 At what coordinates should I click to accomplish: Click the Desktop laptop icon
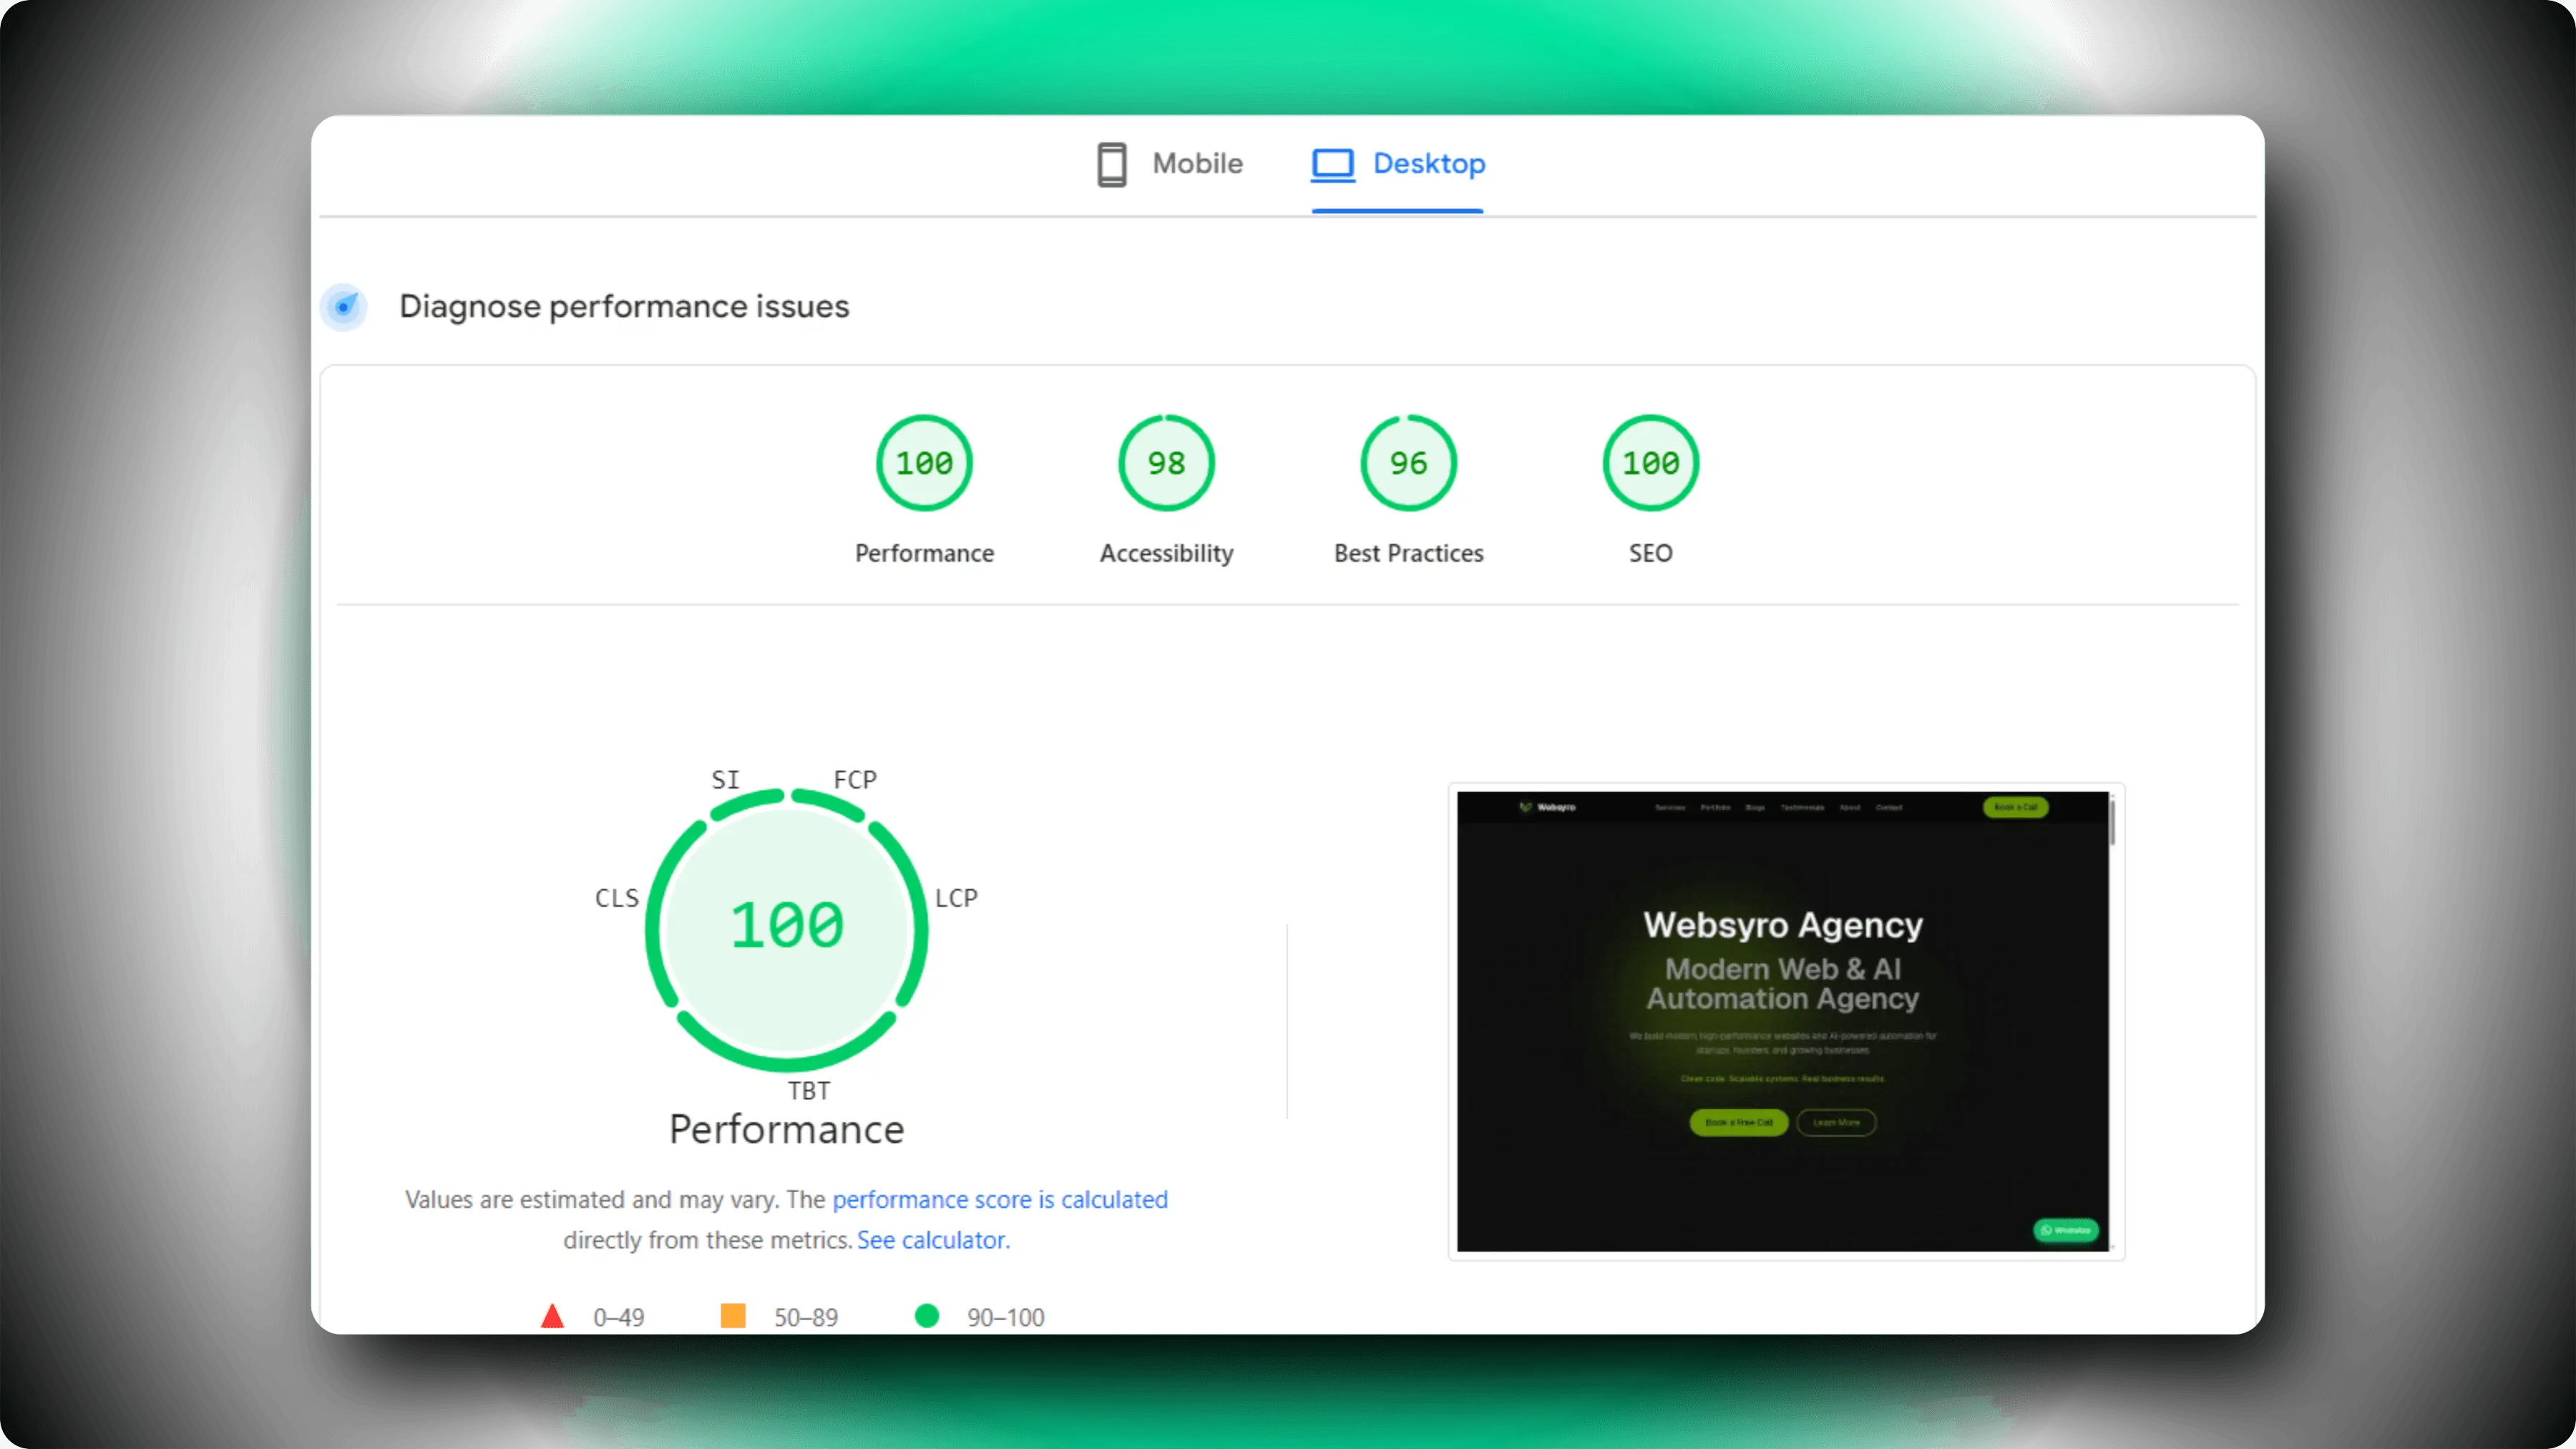(x=1332, y=164)
